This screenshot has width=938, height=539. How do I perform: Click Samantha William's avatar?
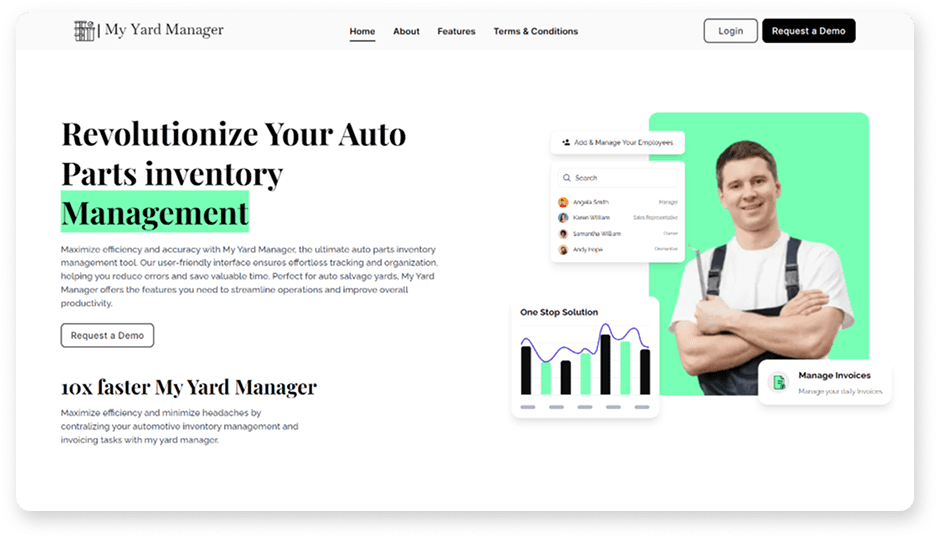pyautogui.click(x=563, y=234)
